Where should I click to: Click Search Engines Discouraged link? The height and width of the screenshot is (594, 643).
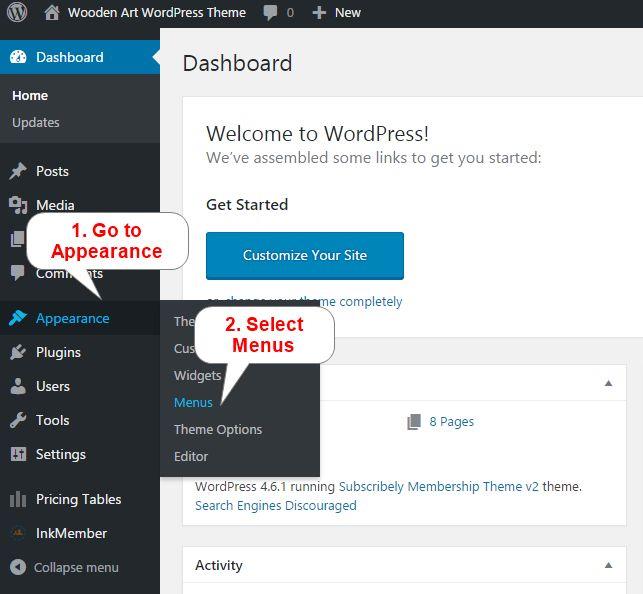point(276,505)
